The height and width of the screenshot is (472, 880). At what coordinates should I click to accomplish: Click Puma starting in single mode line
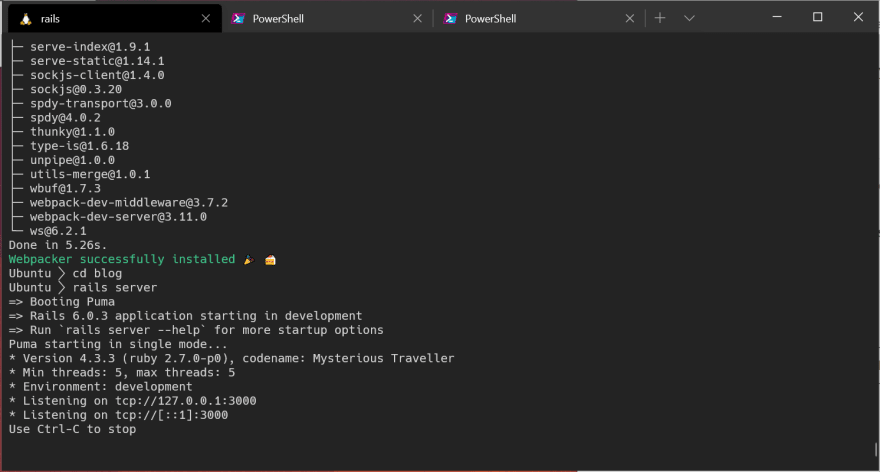[118, 344]
